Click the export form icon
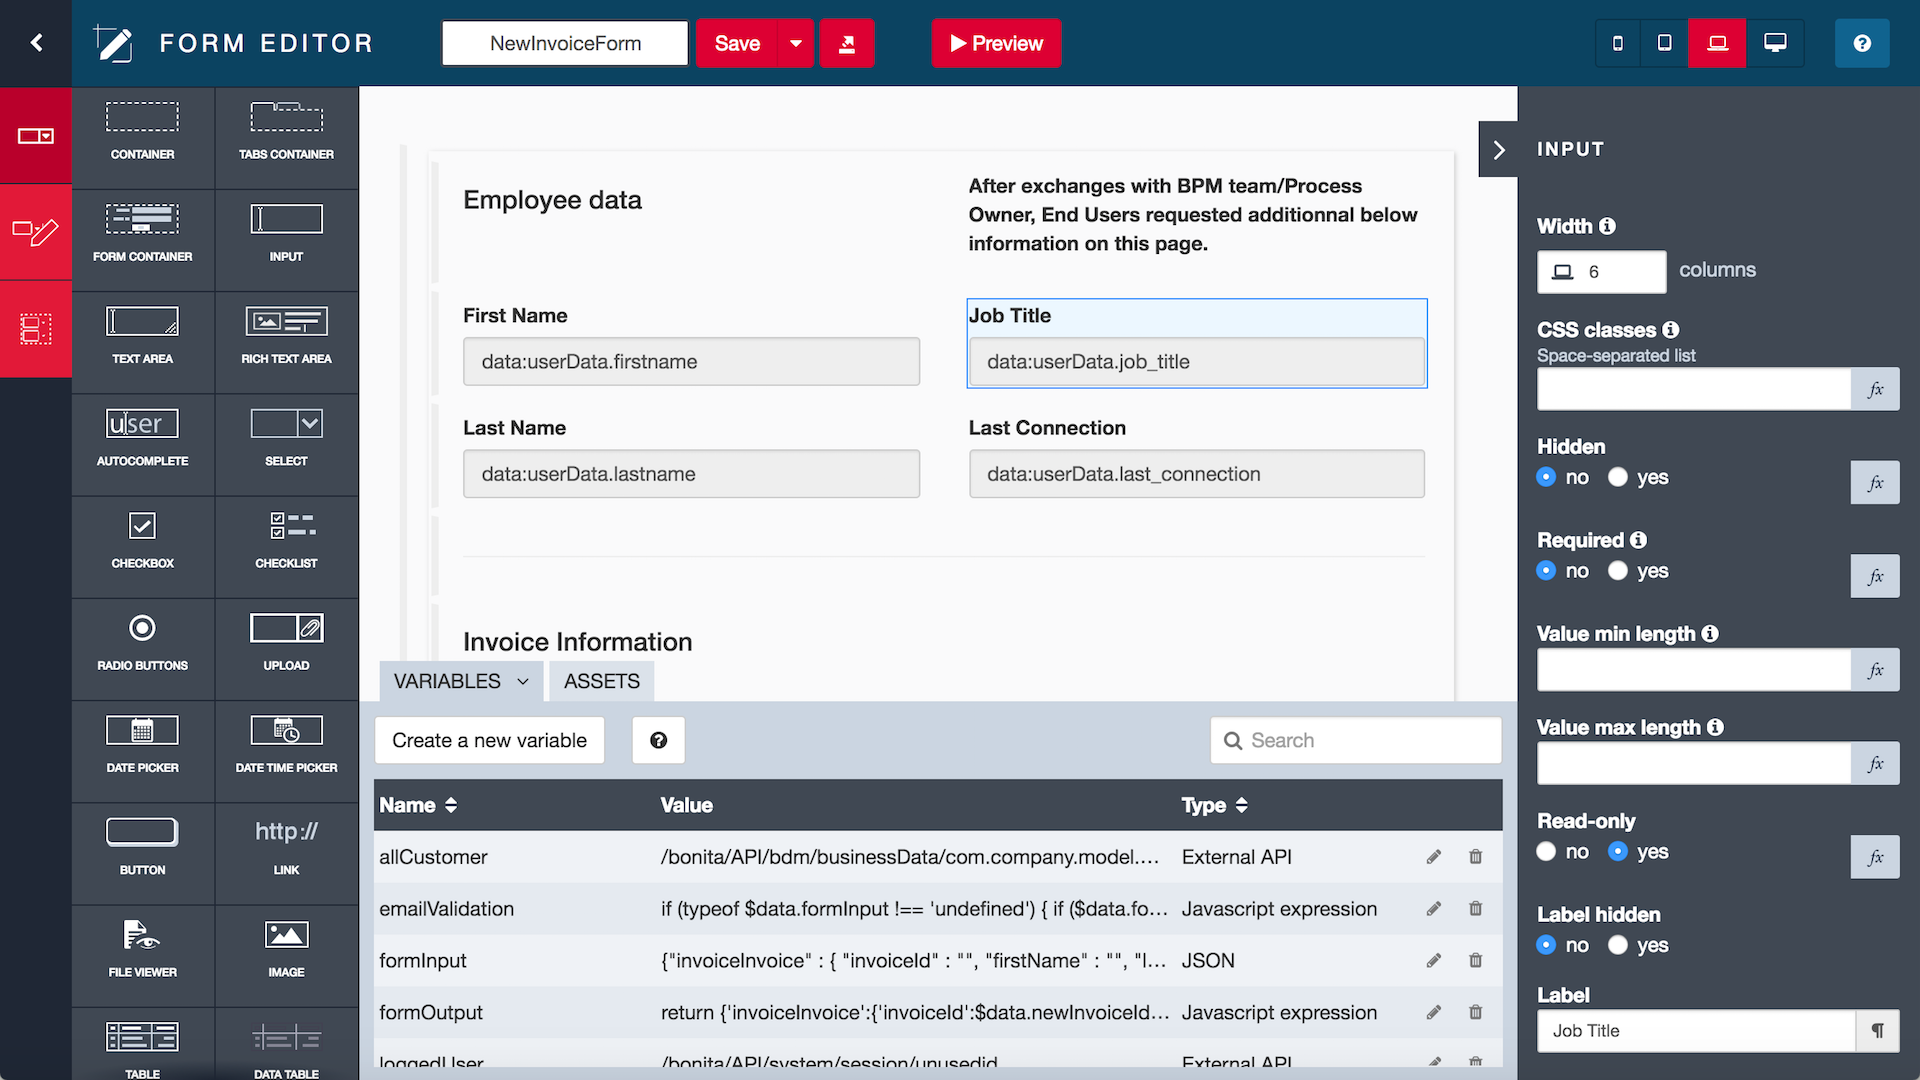This screenshot has height=1080, width=1920. [847, 43]
